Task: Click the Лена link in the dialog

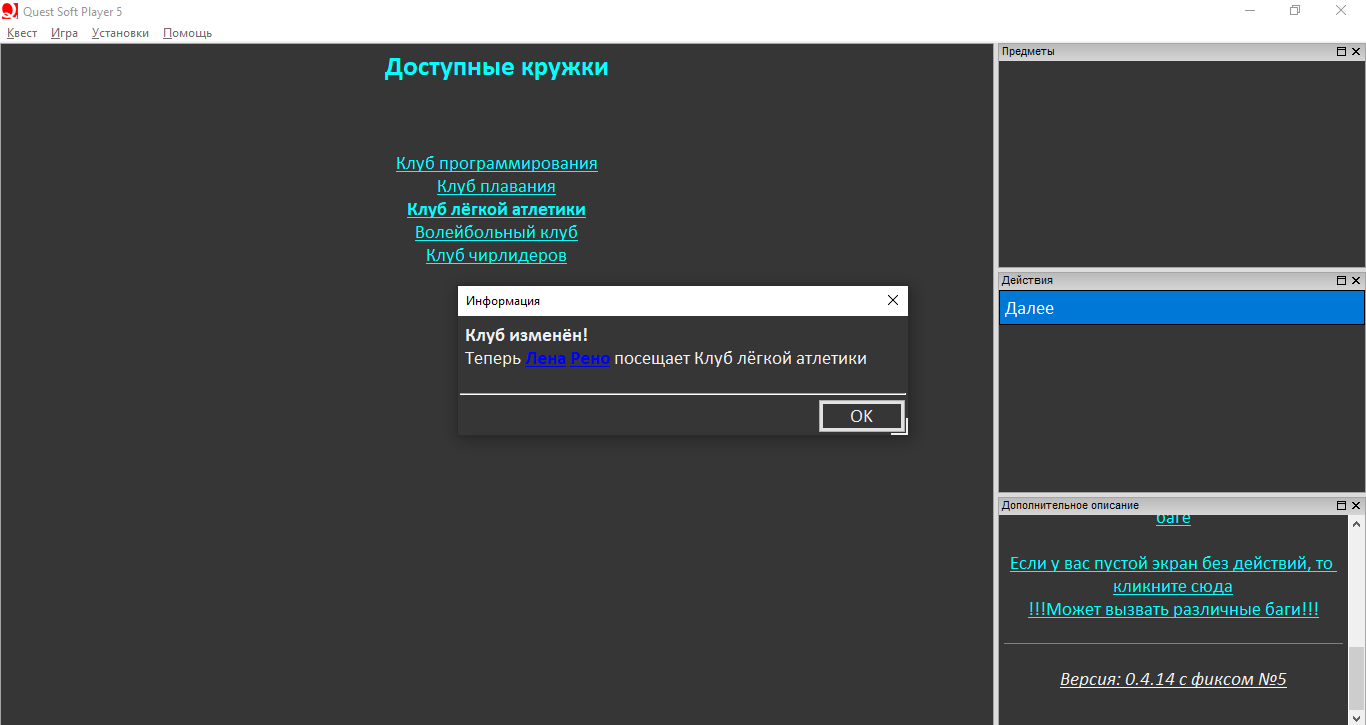Action: click(x=545, y=358)
